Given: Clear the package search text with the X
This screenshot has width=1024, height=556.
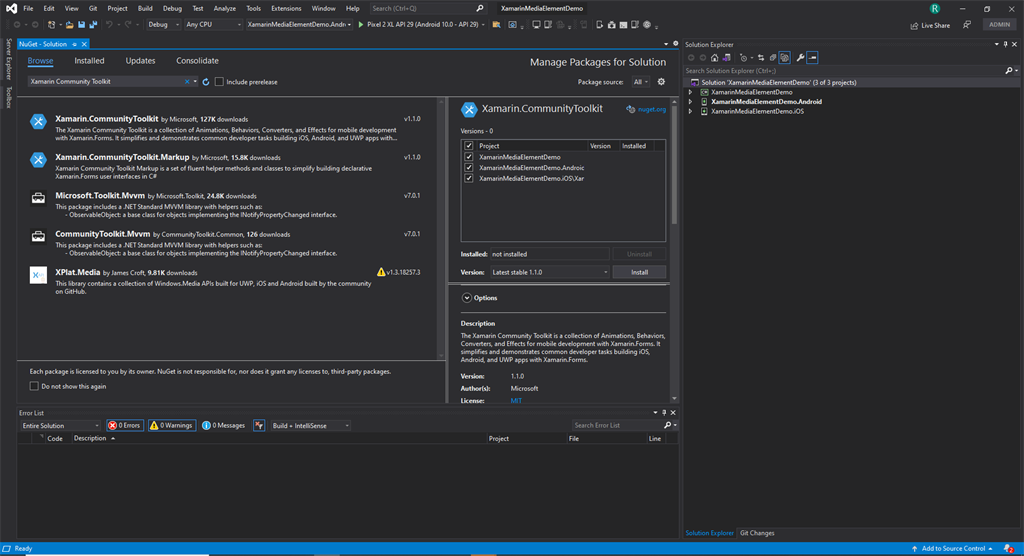Looking at the screenshot, I should pyautogui.click(x=187, y=82).
